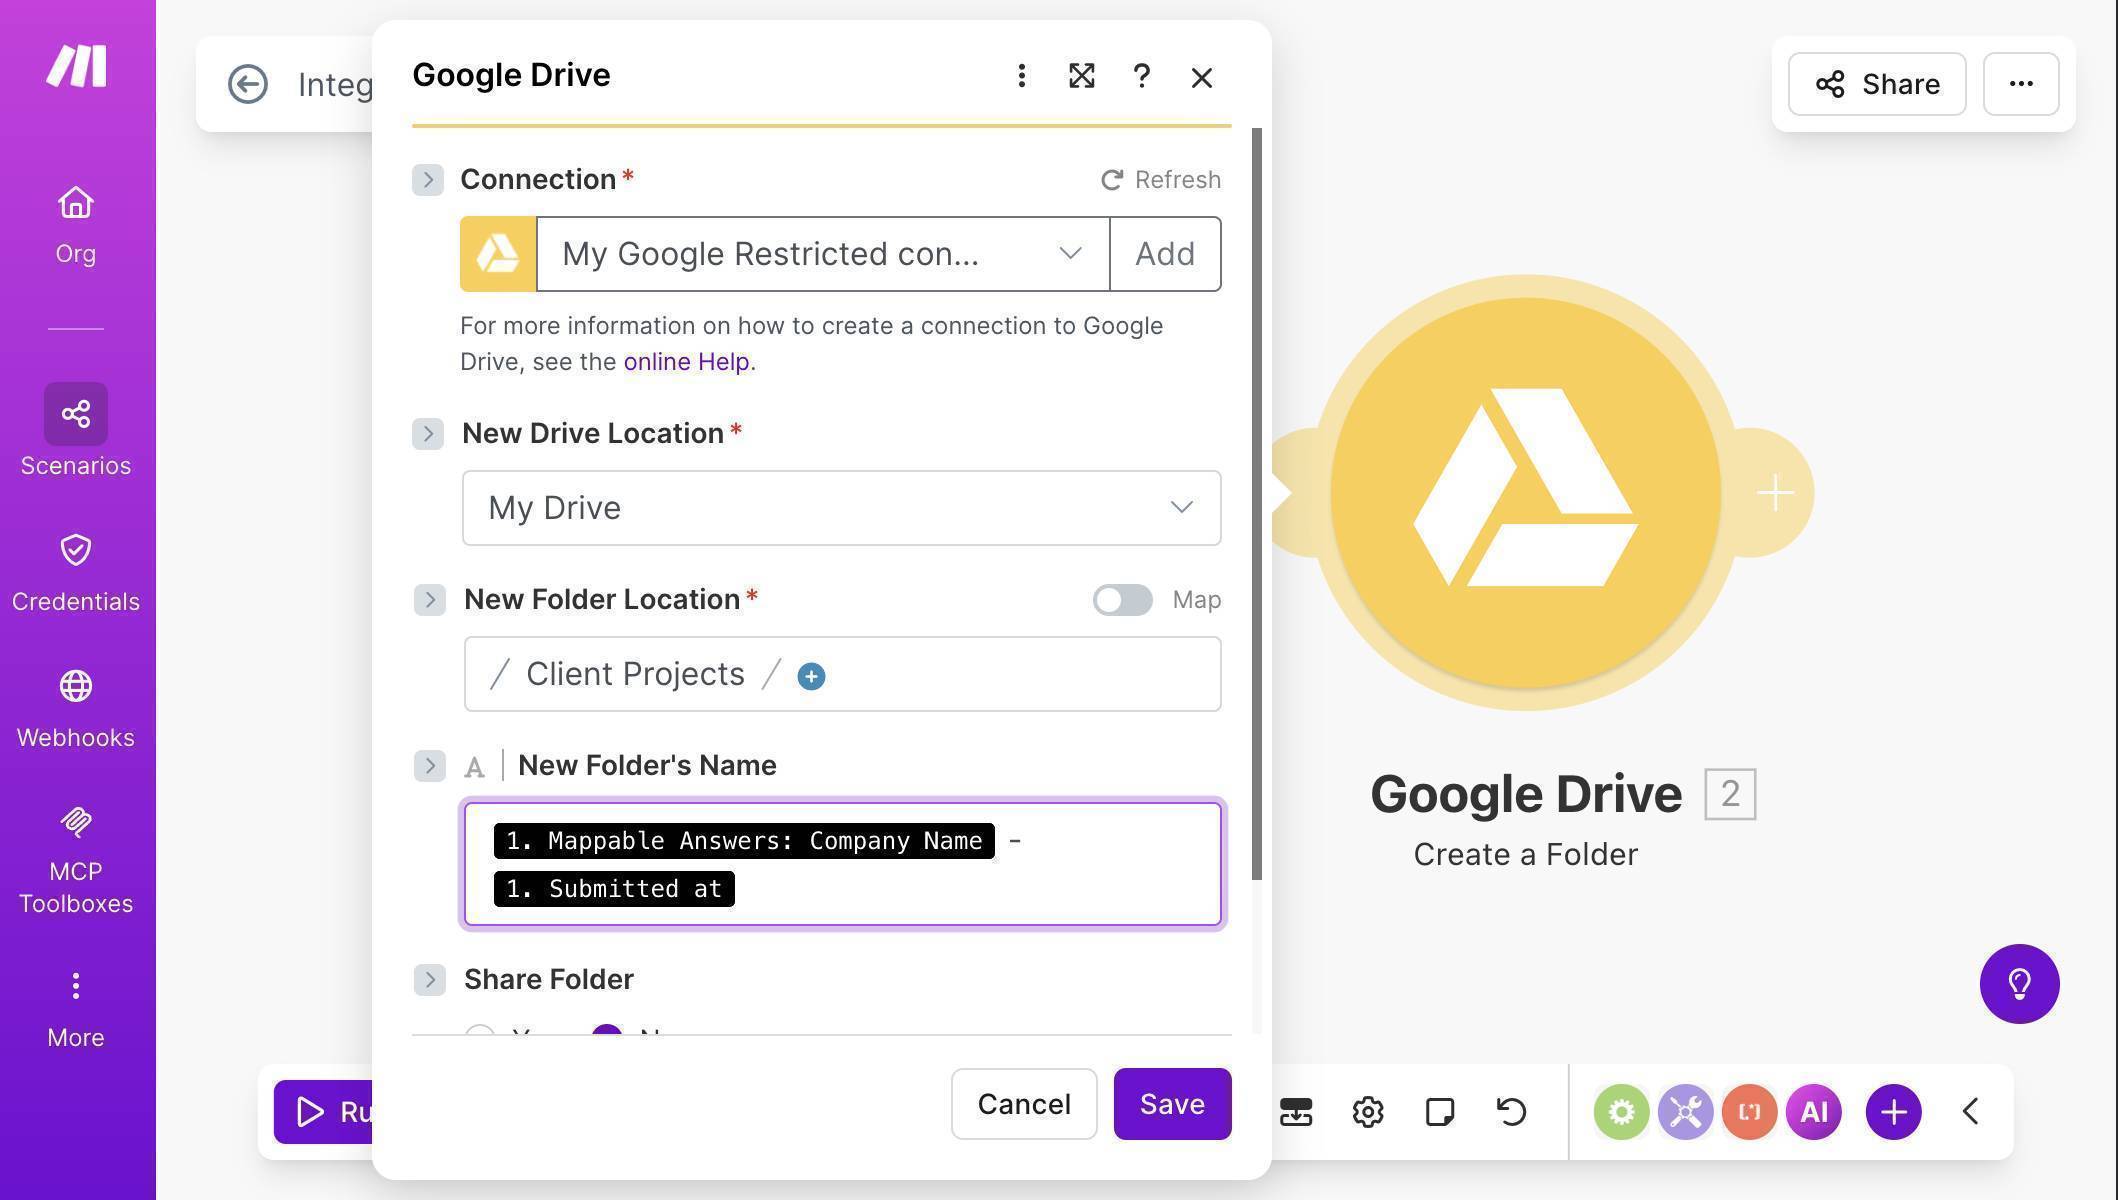Select No under Share Folder
2118x1200 pixels.
click(607, 1035)
